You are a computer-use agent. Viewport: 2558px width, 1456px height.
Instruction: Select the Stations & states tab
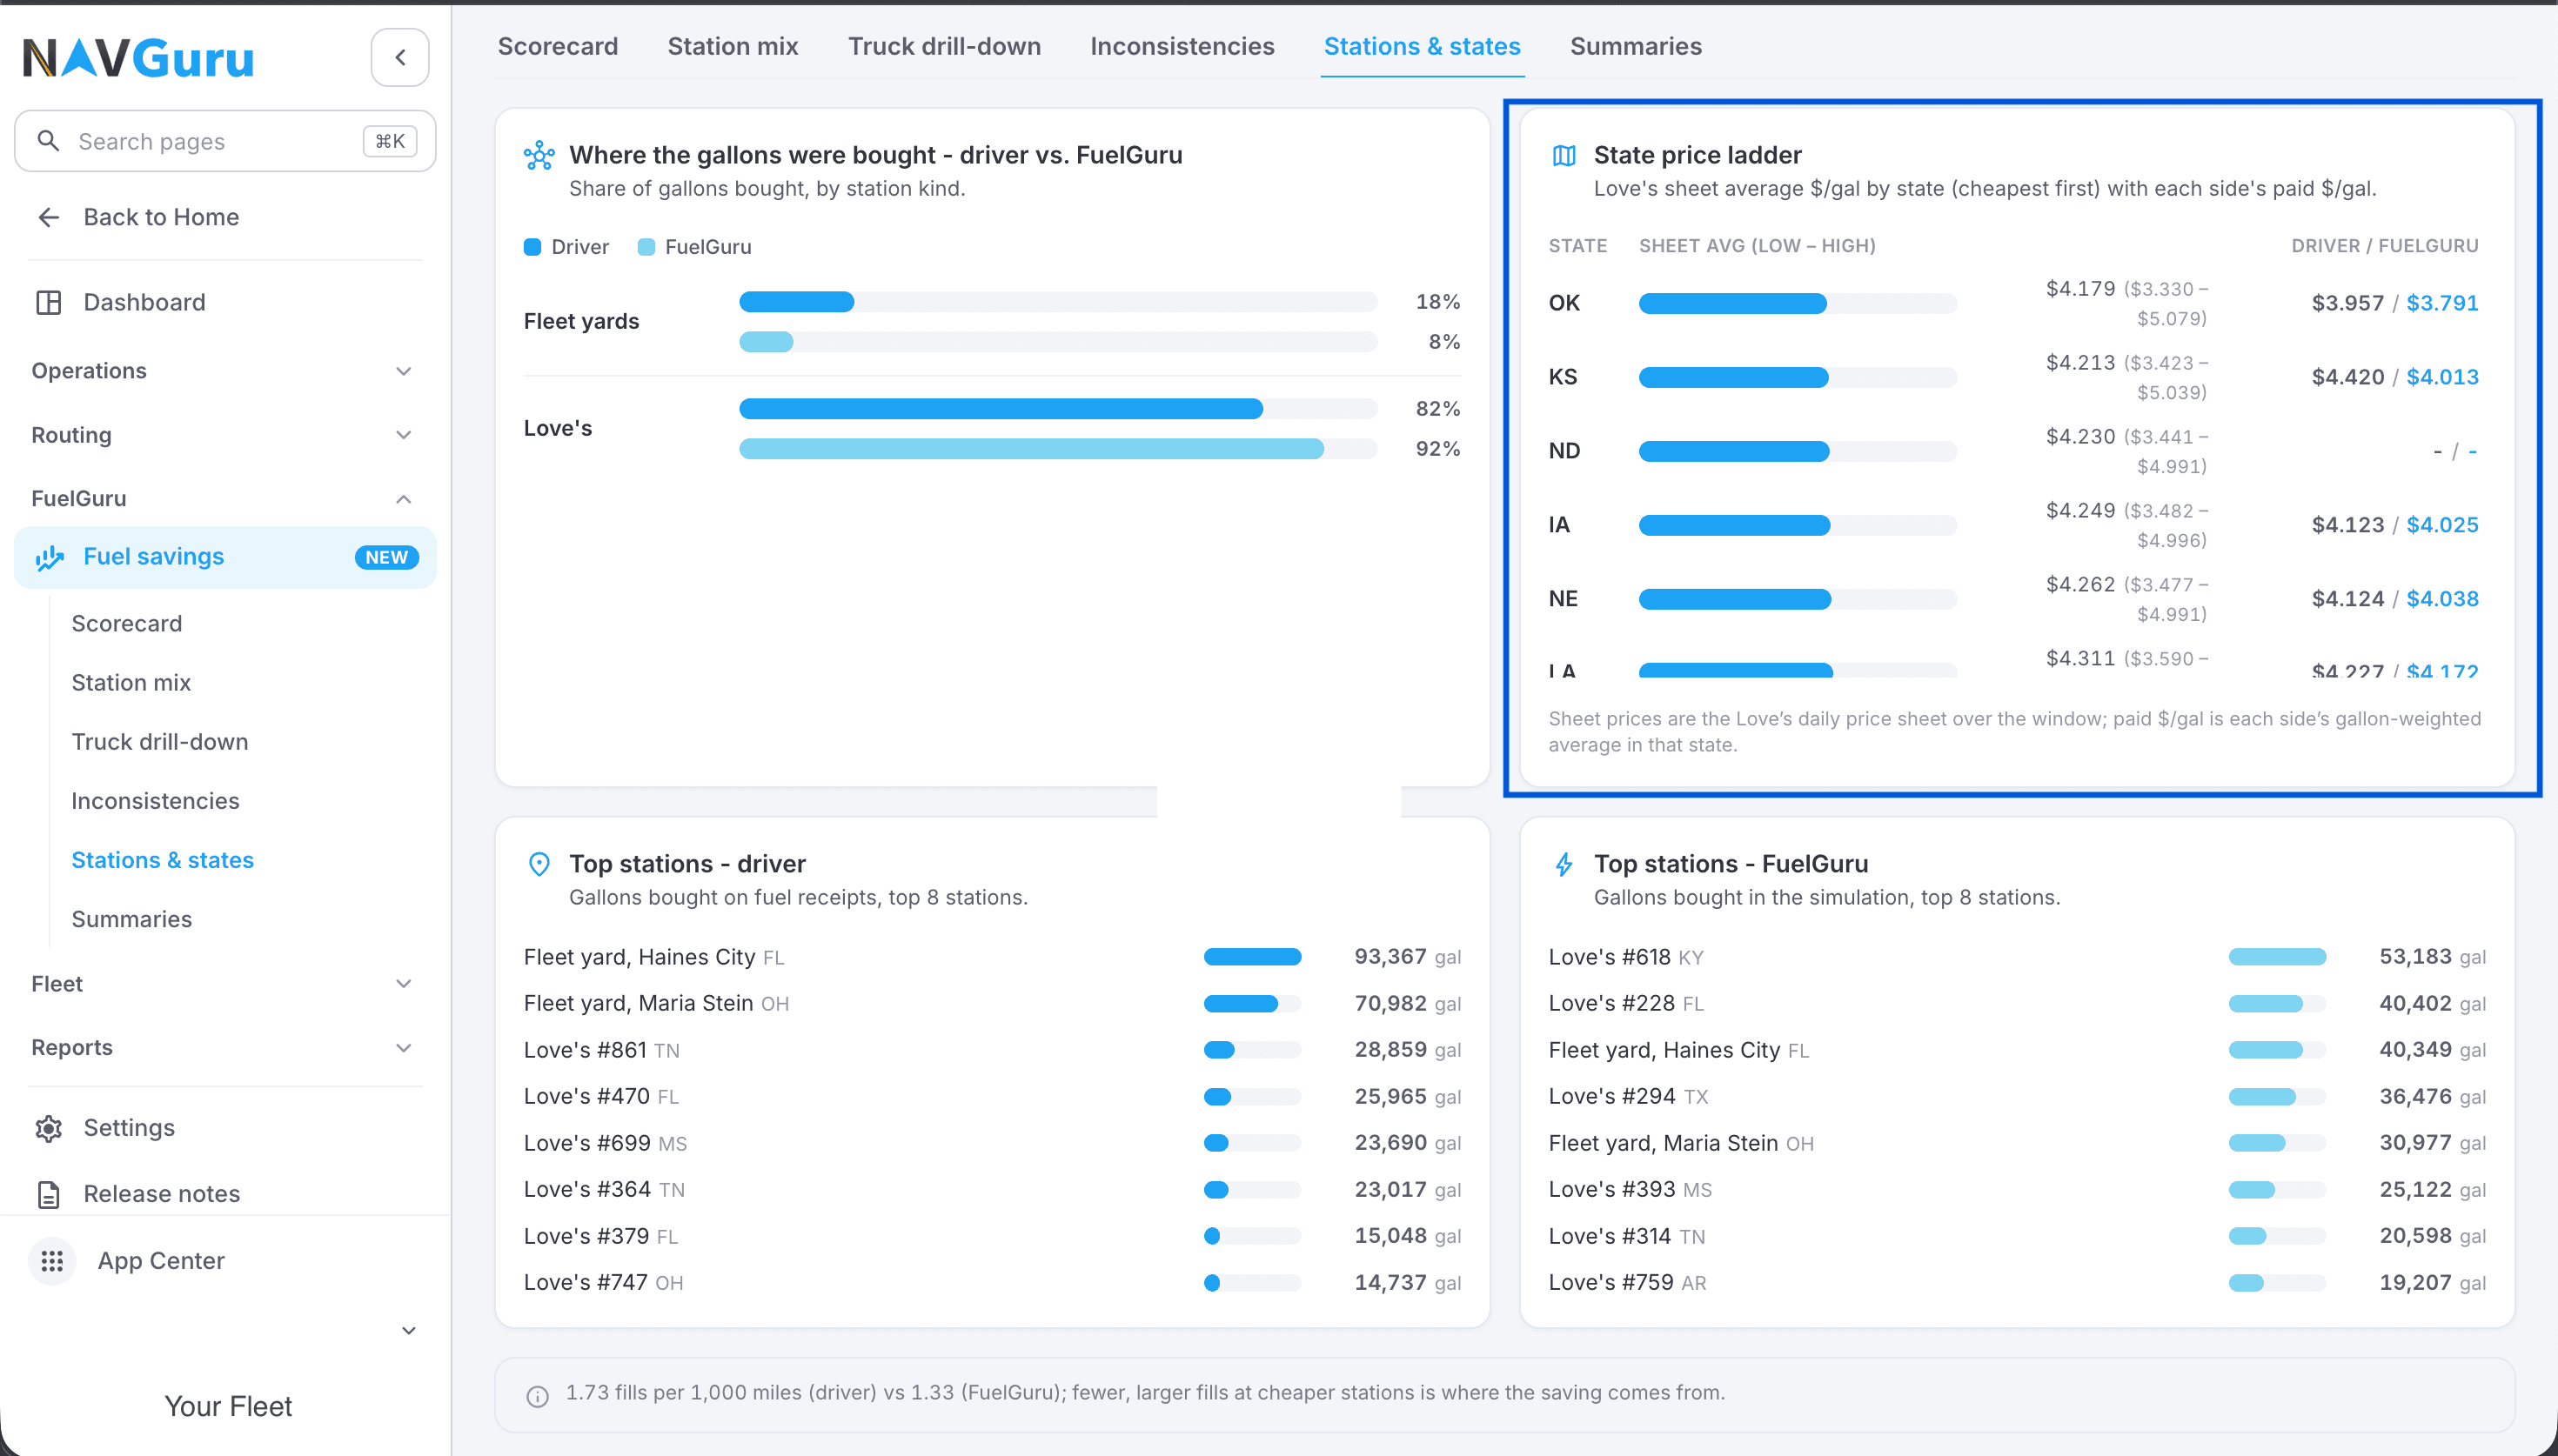1422,46
